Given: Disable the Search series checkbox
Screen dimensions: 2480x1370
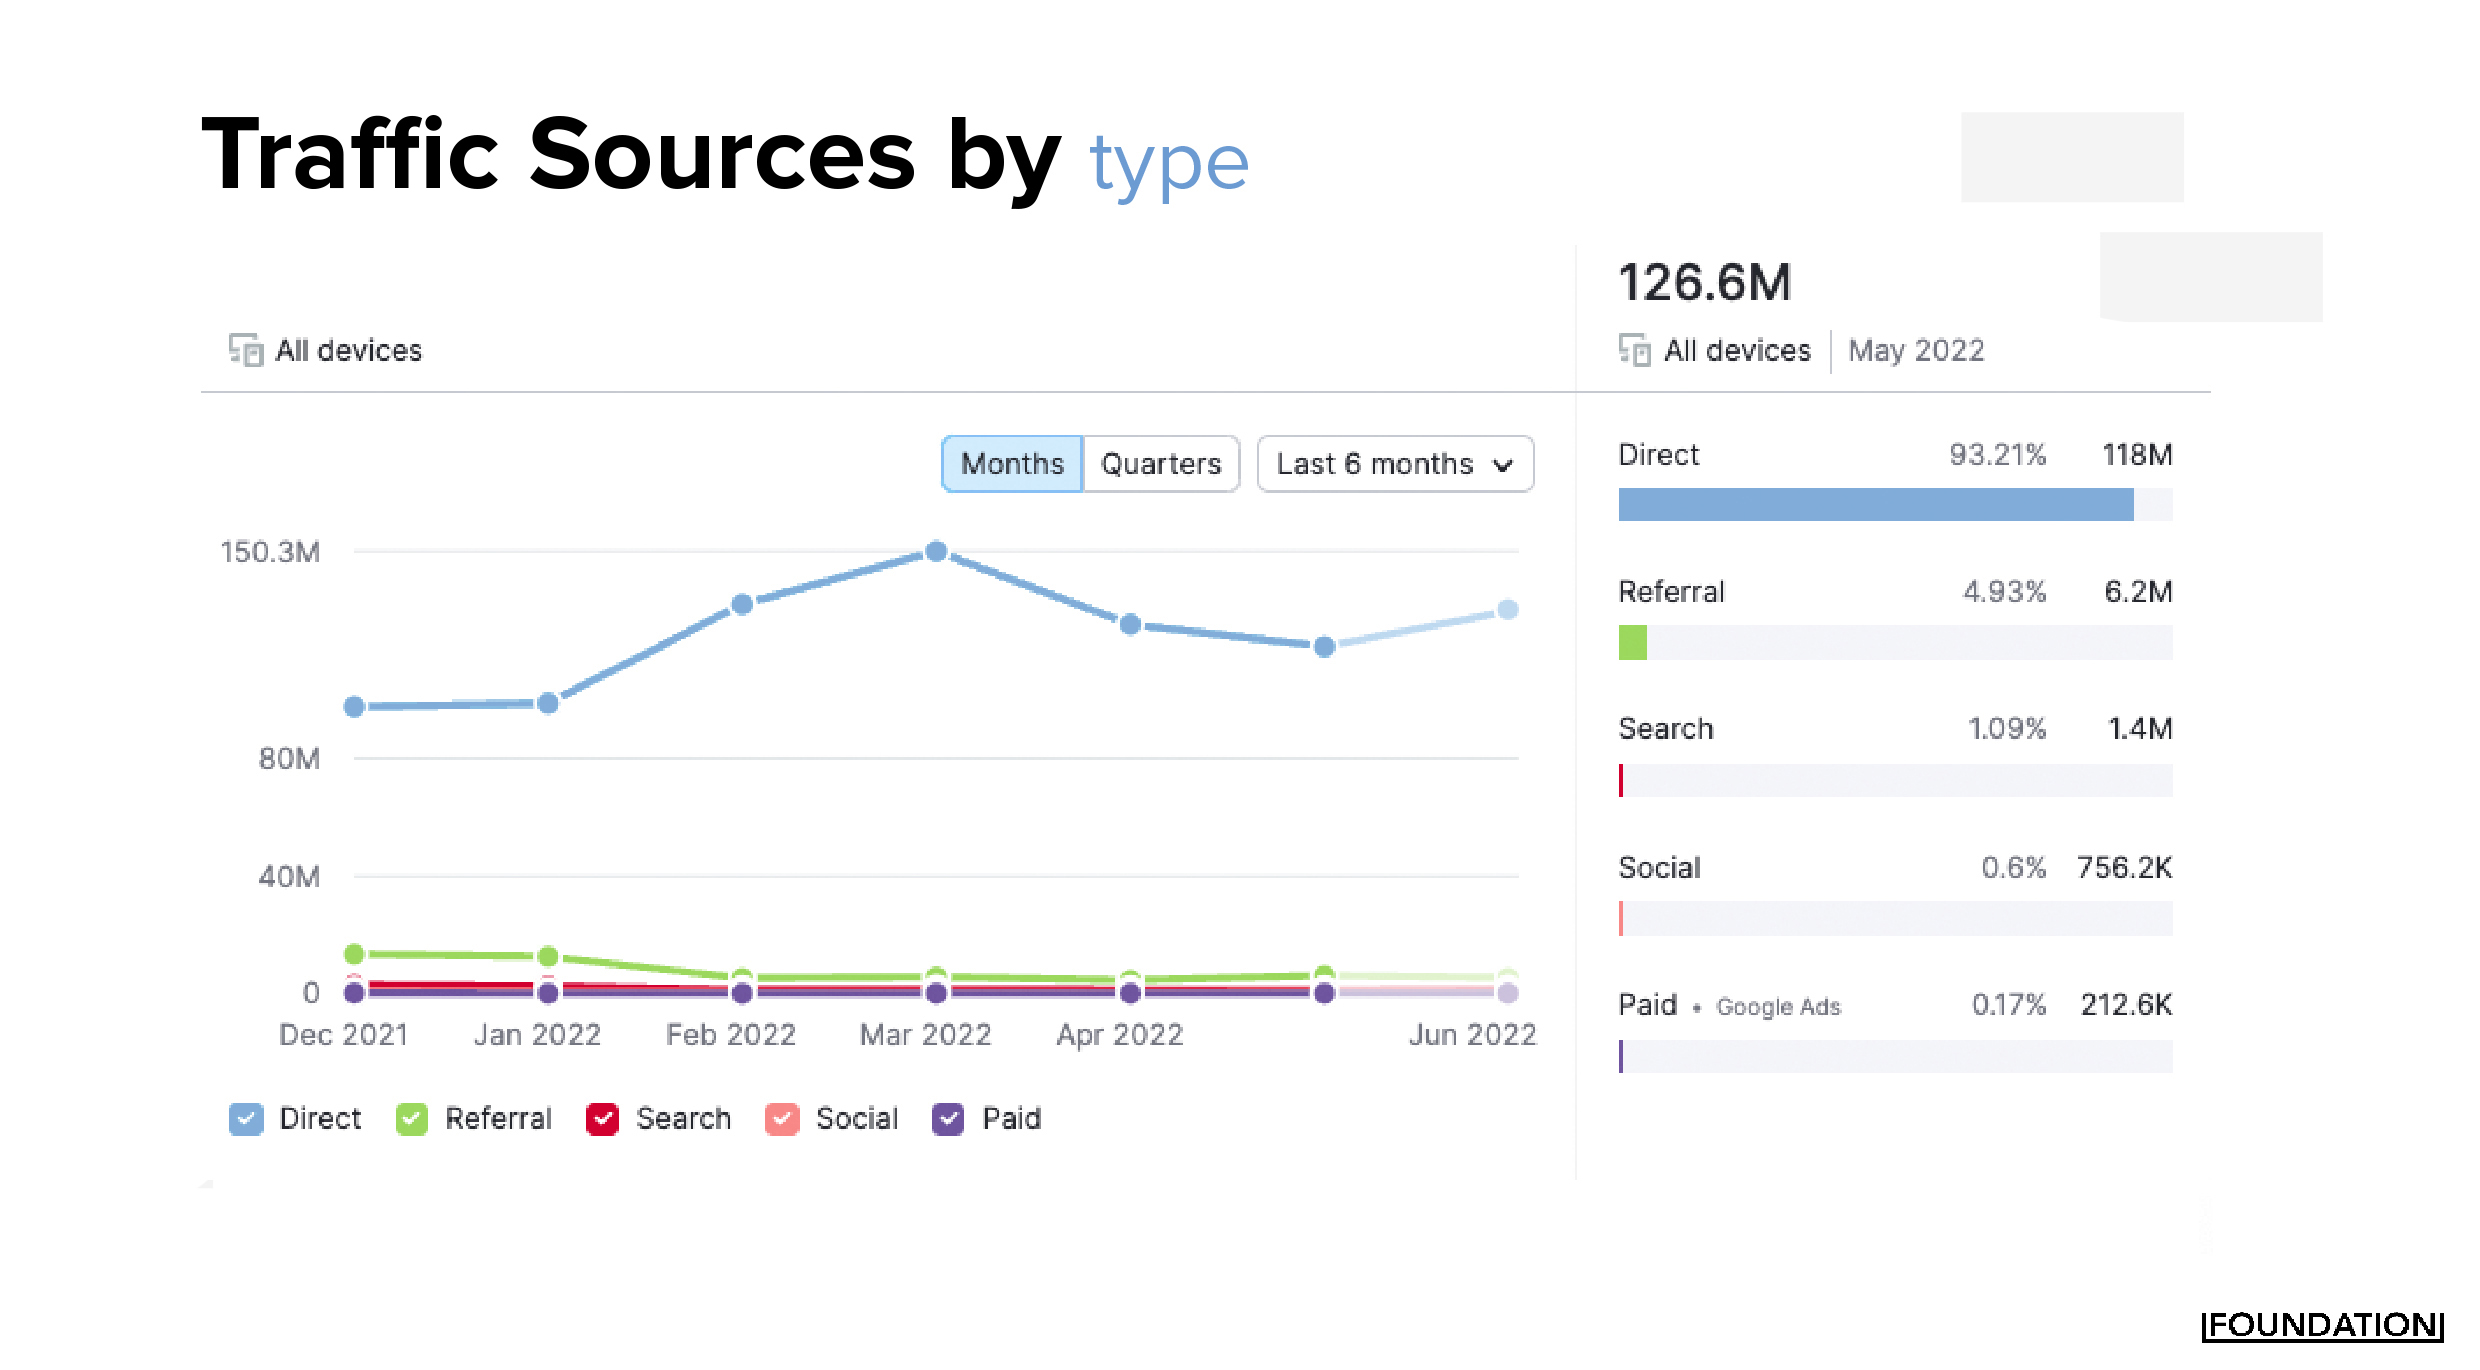Looking at the screenshot, I should click(602, 1119).
